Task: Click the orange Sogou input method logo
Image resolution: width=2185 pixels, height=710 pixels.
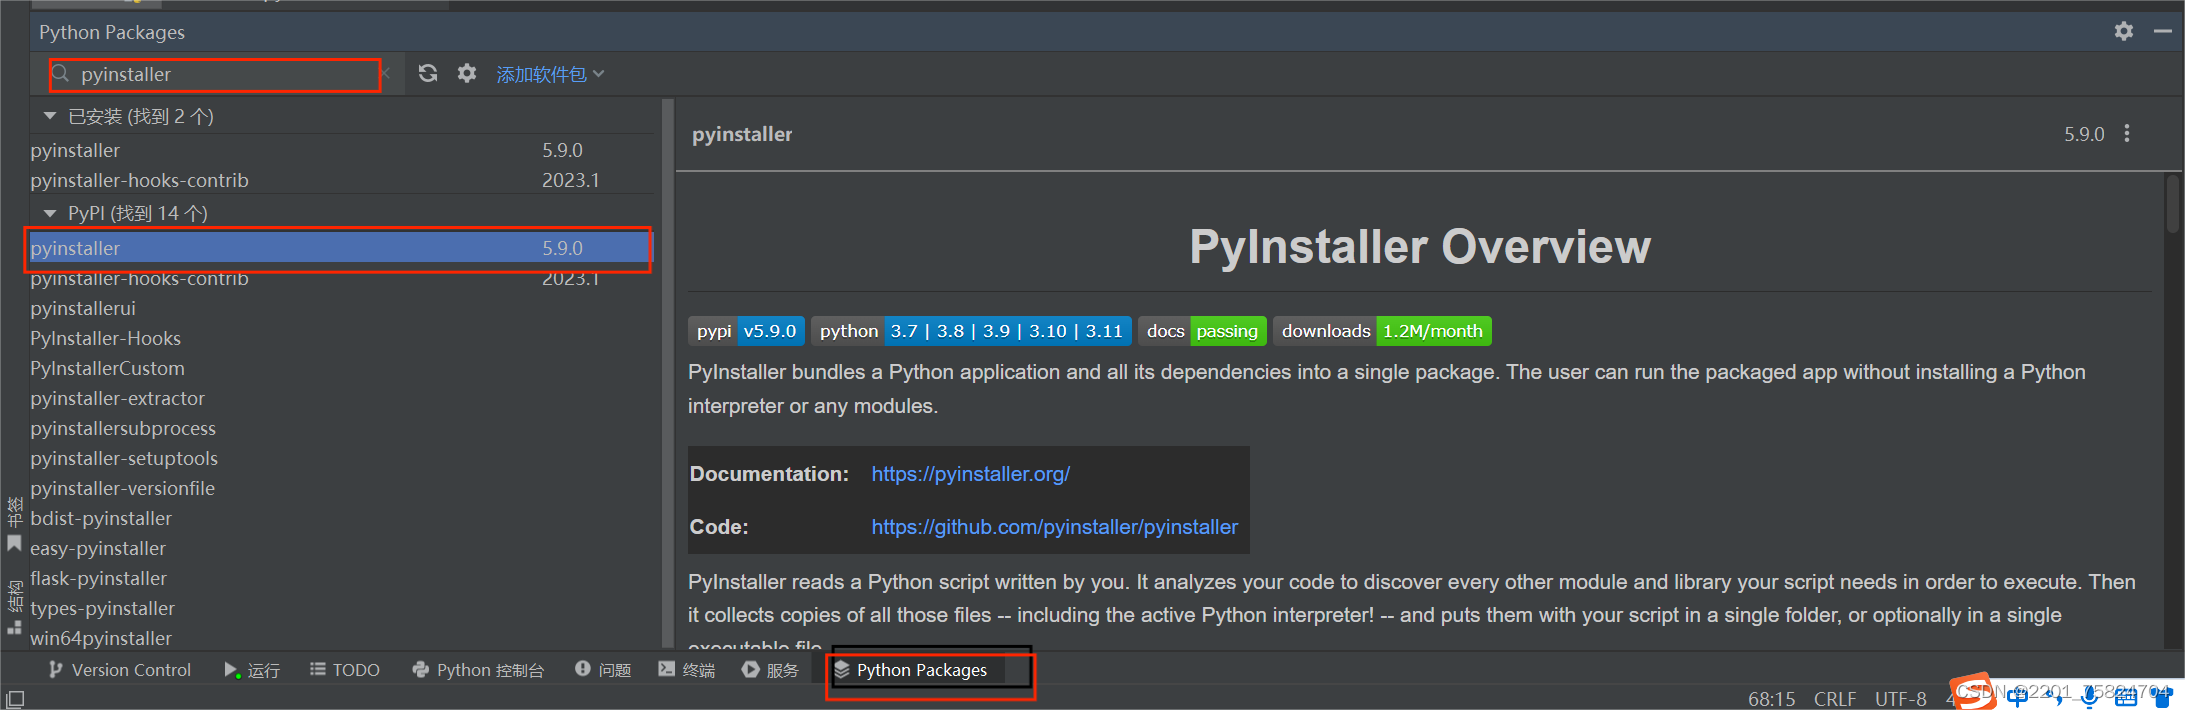Action: pyautogui.click(x=1972, y=692)
